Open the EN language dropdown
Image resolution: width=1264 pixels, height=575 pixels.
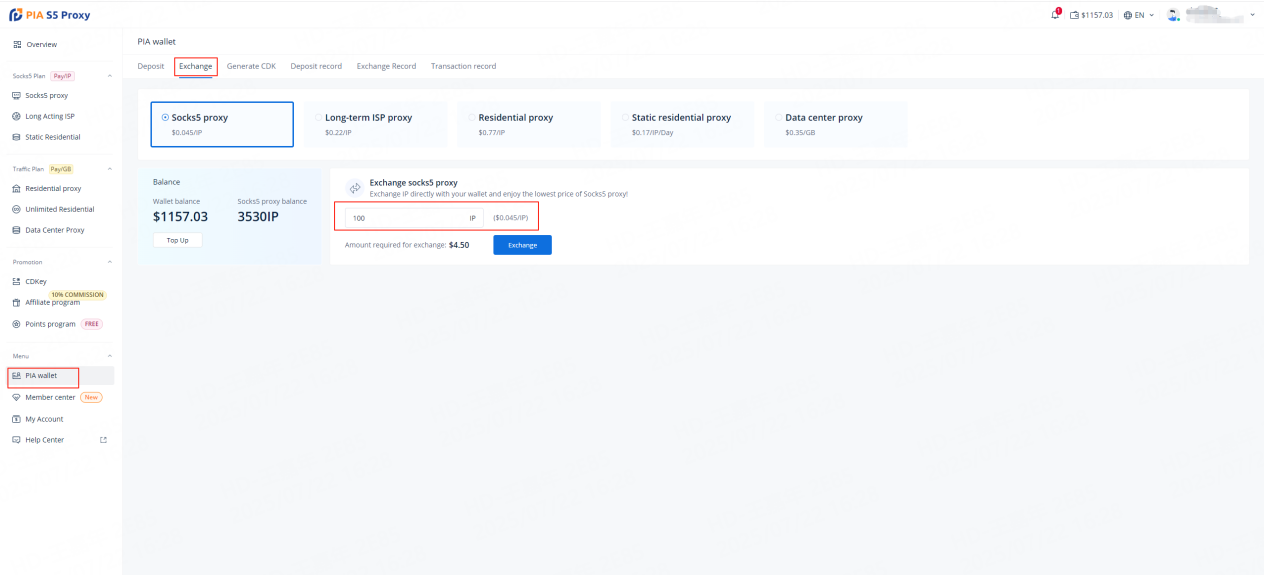(x=1138, y=15)
